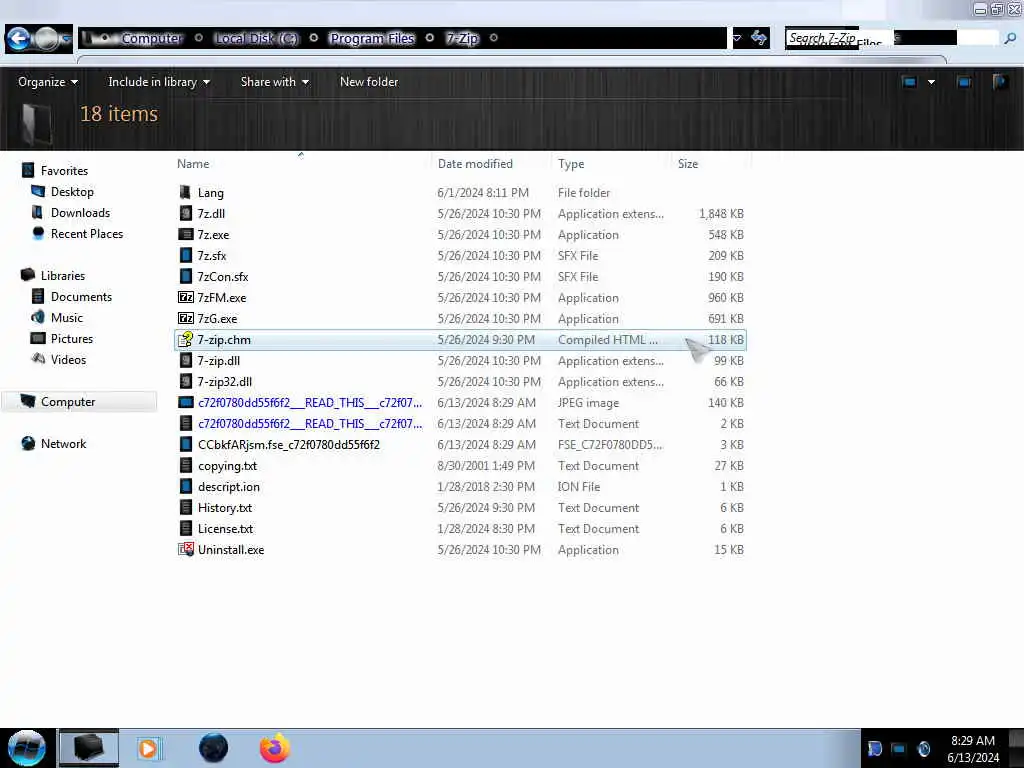Click the address bar refresh icon
This screenshot has width=1024, height=768.
click(758, 38)
